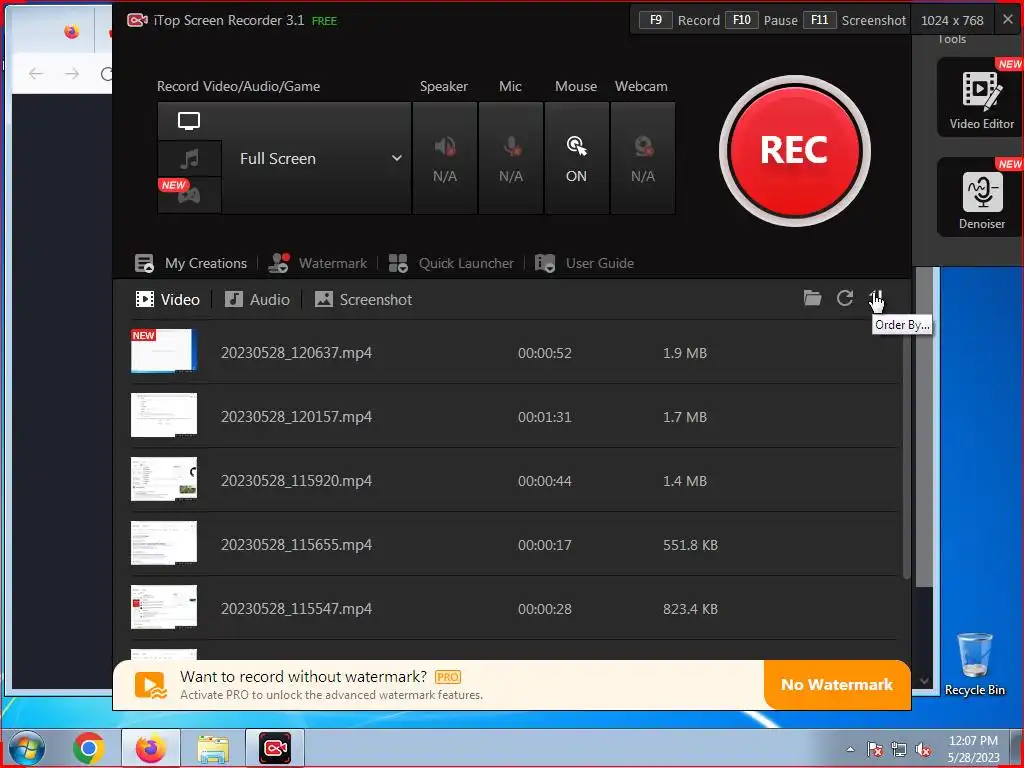Toggle the Webcam overlay option
The image size is (1024, 768).
click(643, 158)
